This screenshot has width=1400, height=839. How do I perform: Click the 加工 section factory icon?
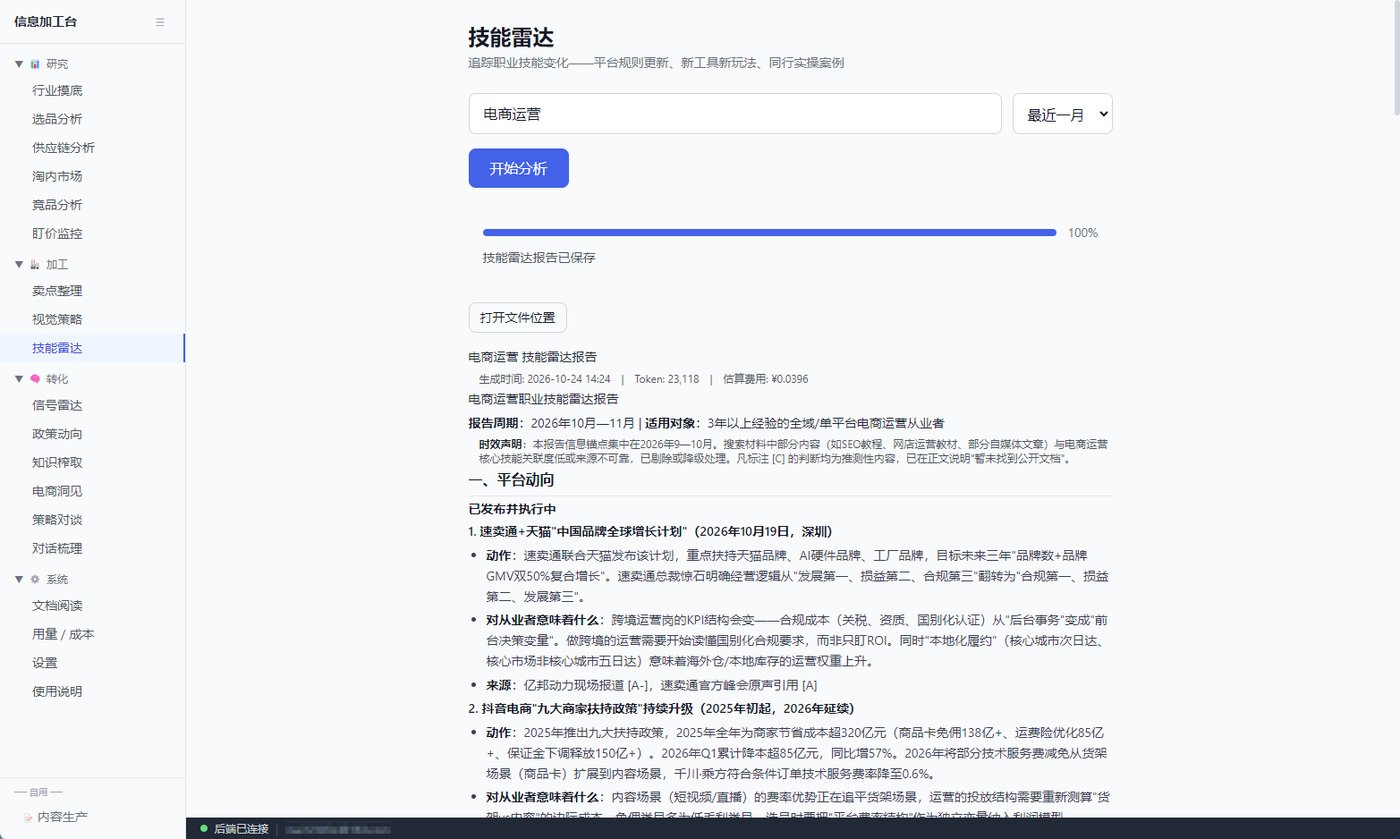pyautogui.click(x=35, y=265)
